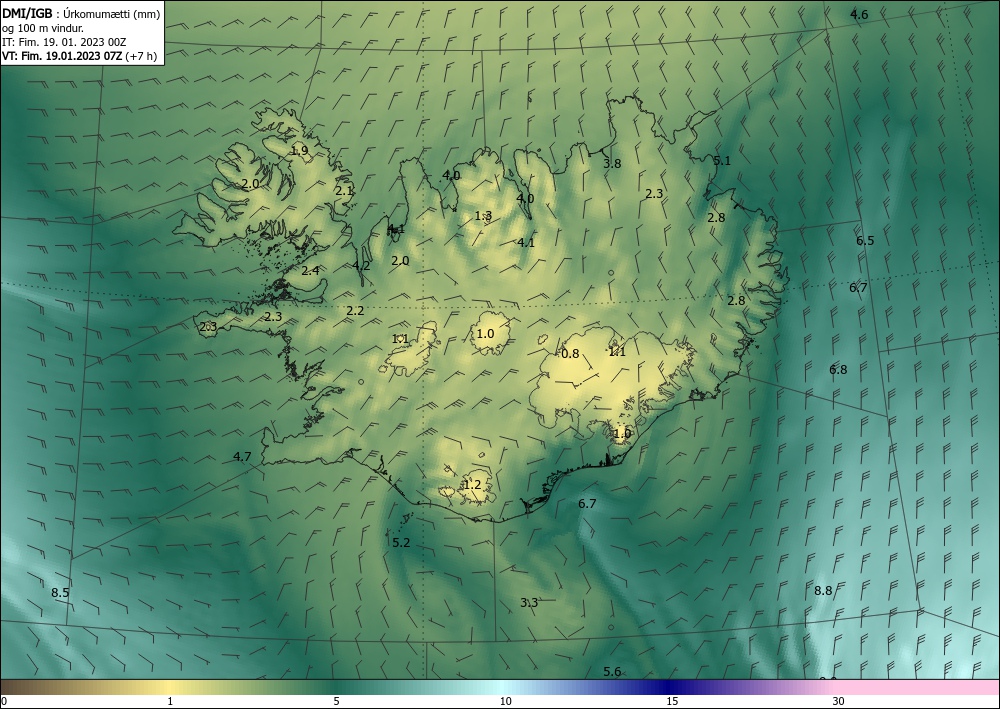The image size is (1000, 709).
Task: Select the 5.6 value label
Action: pos(612,671)
